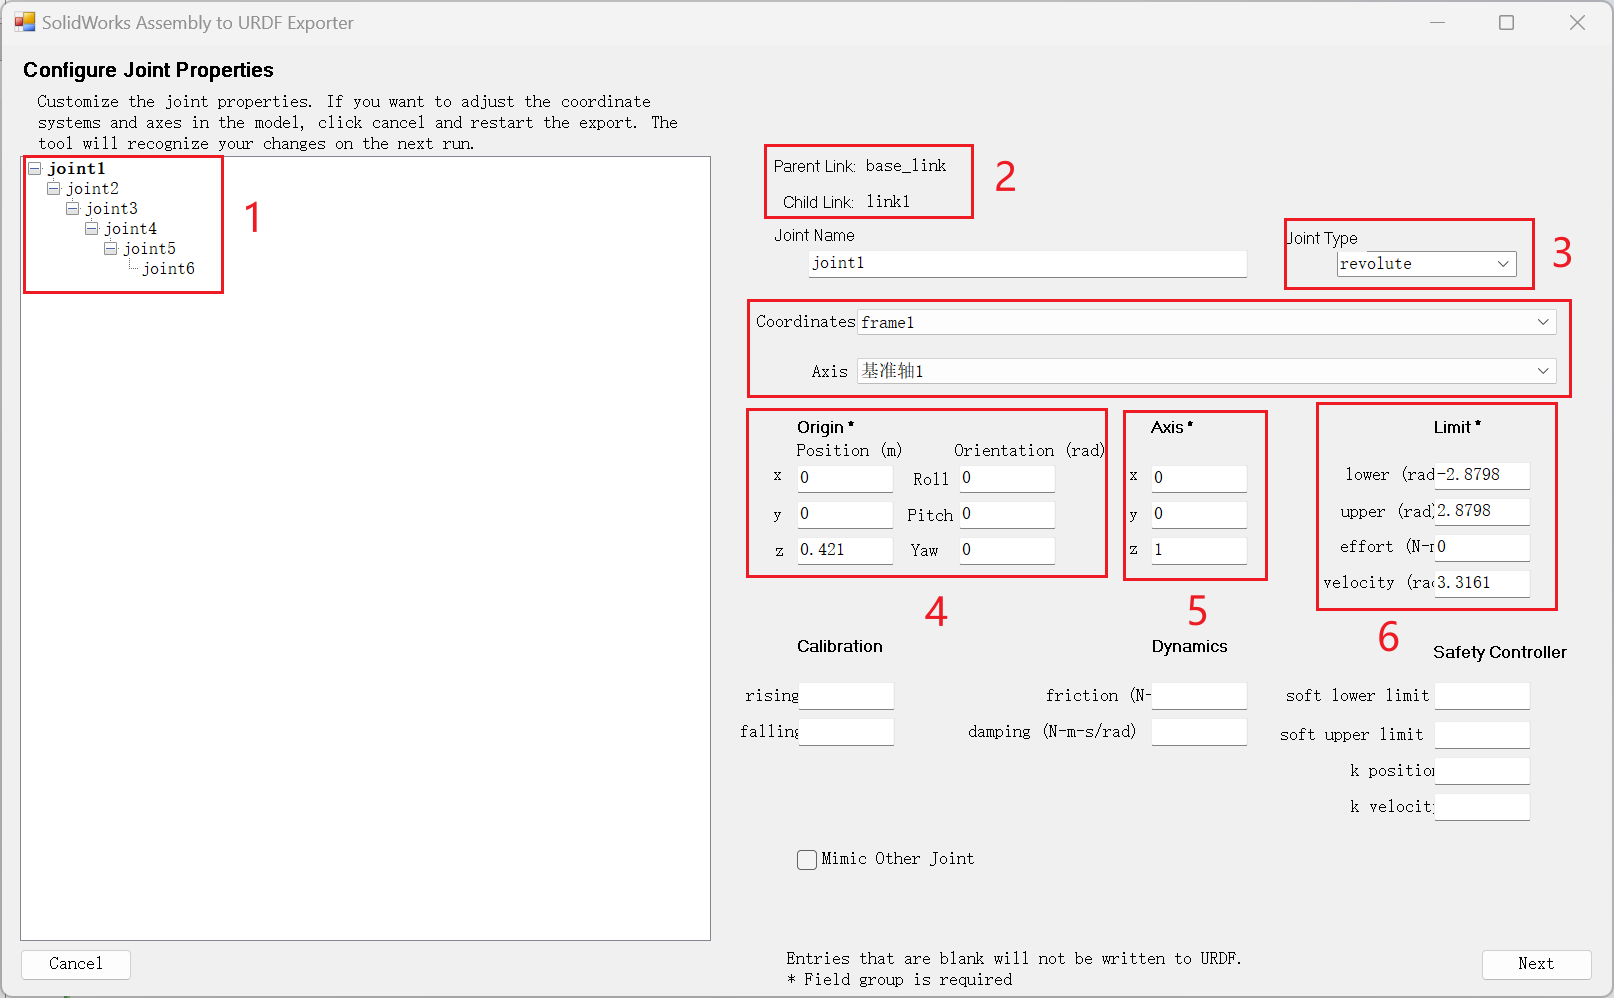Click the Origin position z field
1614x998 pixels.
point(844,550)
